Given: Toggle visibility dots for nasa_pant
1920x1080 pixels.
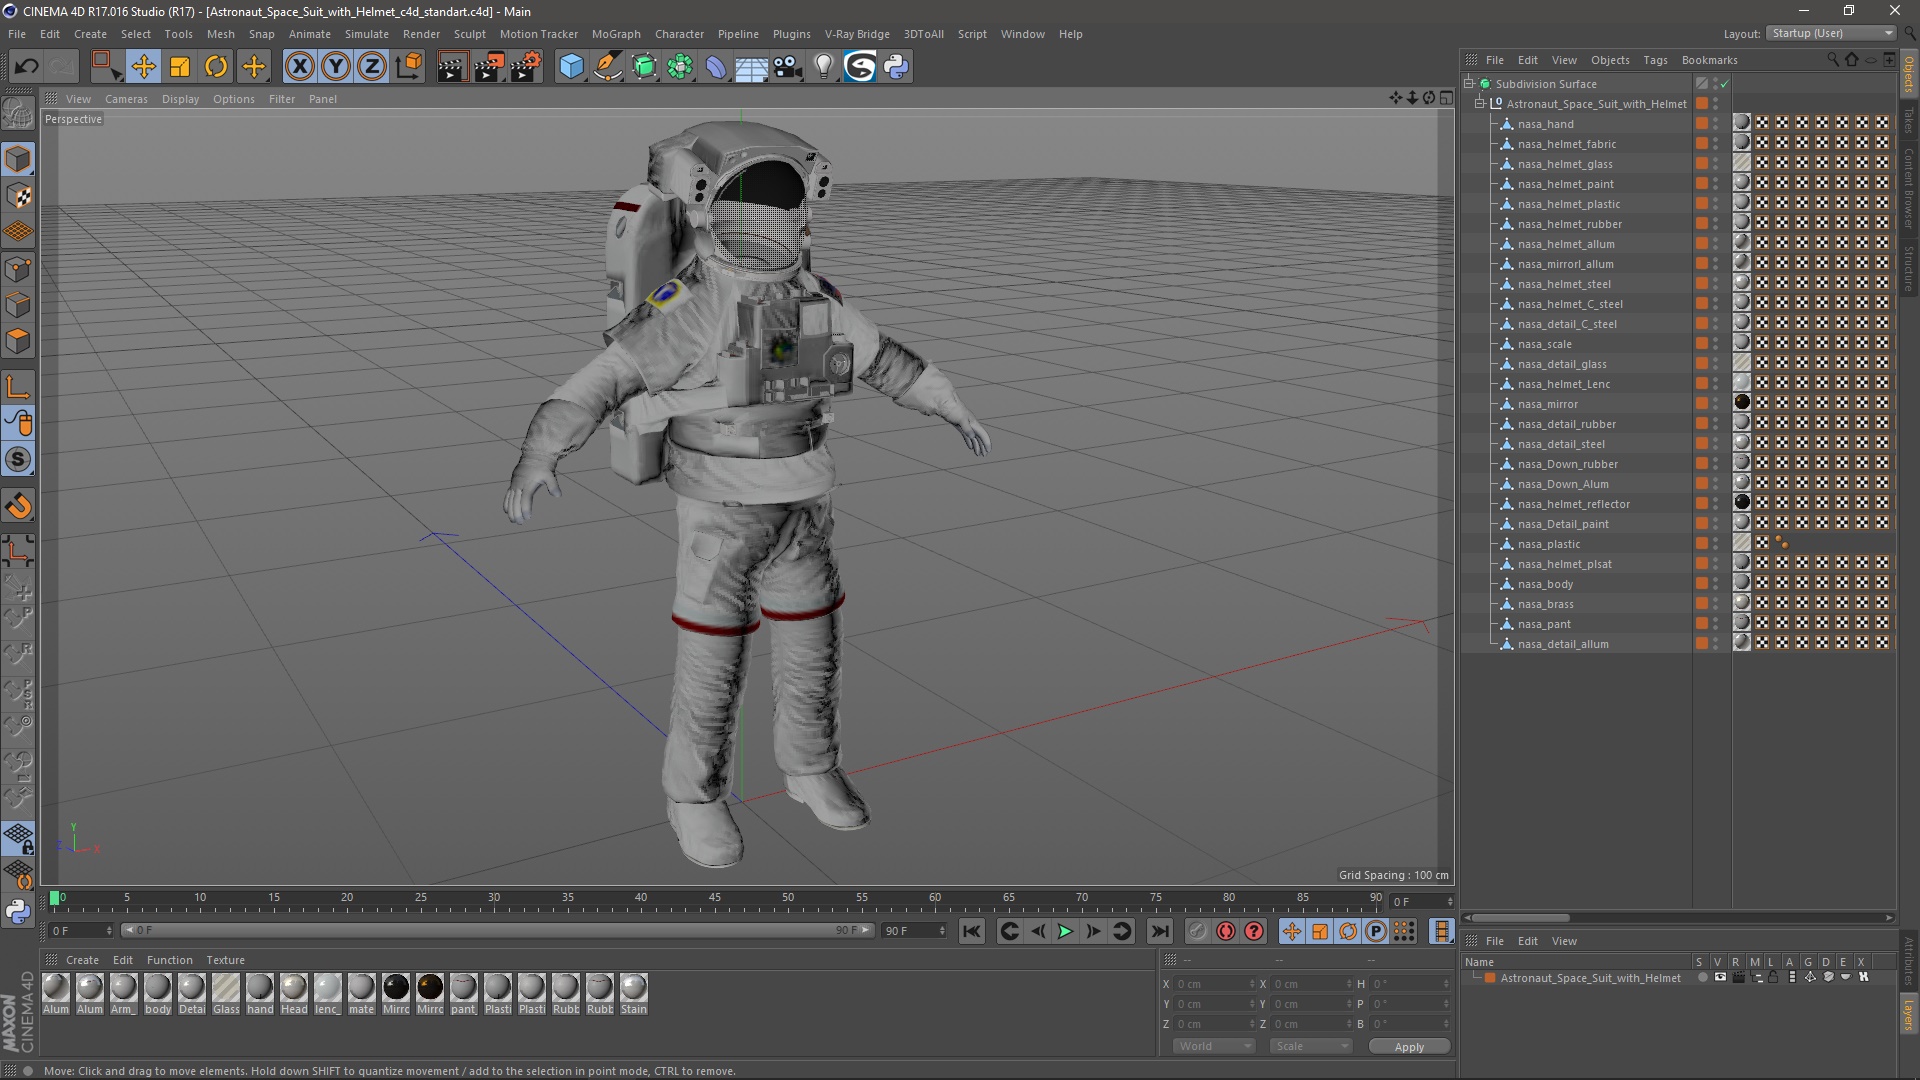Looking at the screenshot, I should coord(1716,624).
